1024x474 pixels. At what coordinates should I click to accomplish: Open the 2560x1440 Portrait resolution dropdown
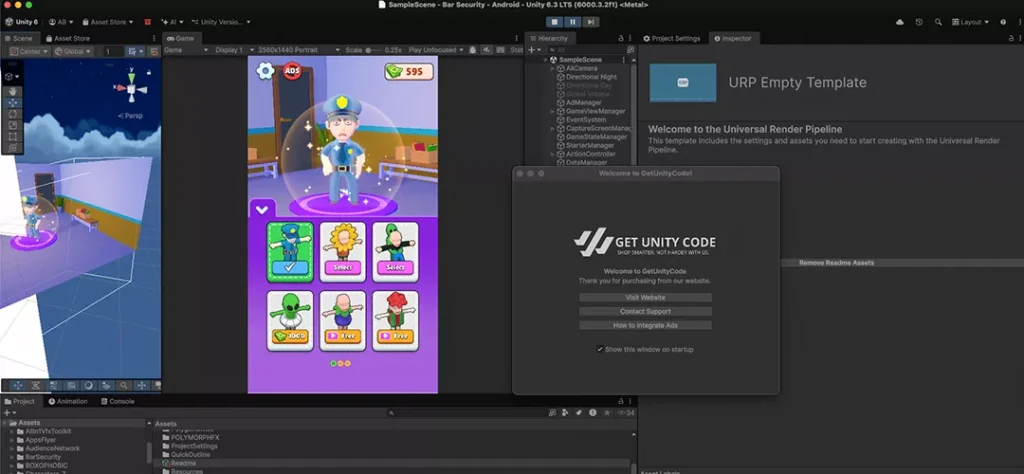click(299, 50)
